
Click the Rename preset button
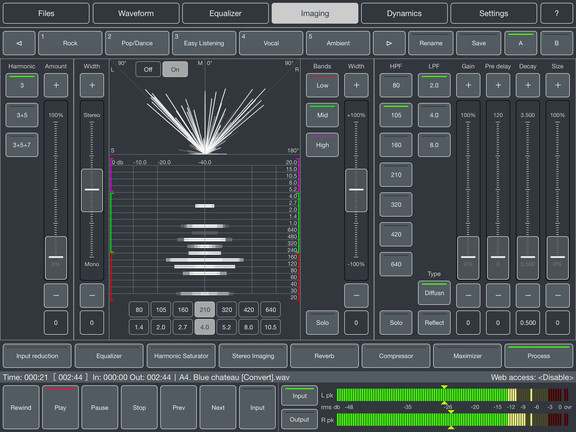tap(431, 43)
